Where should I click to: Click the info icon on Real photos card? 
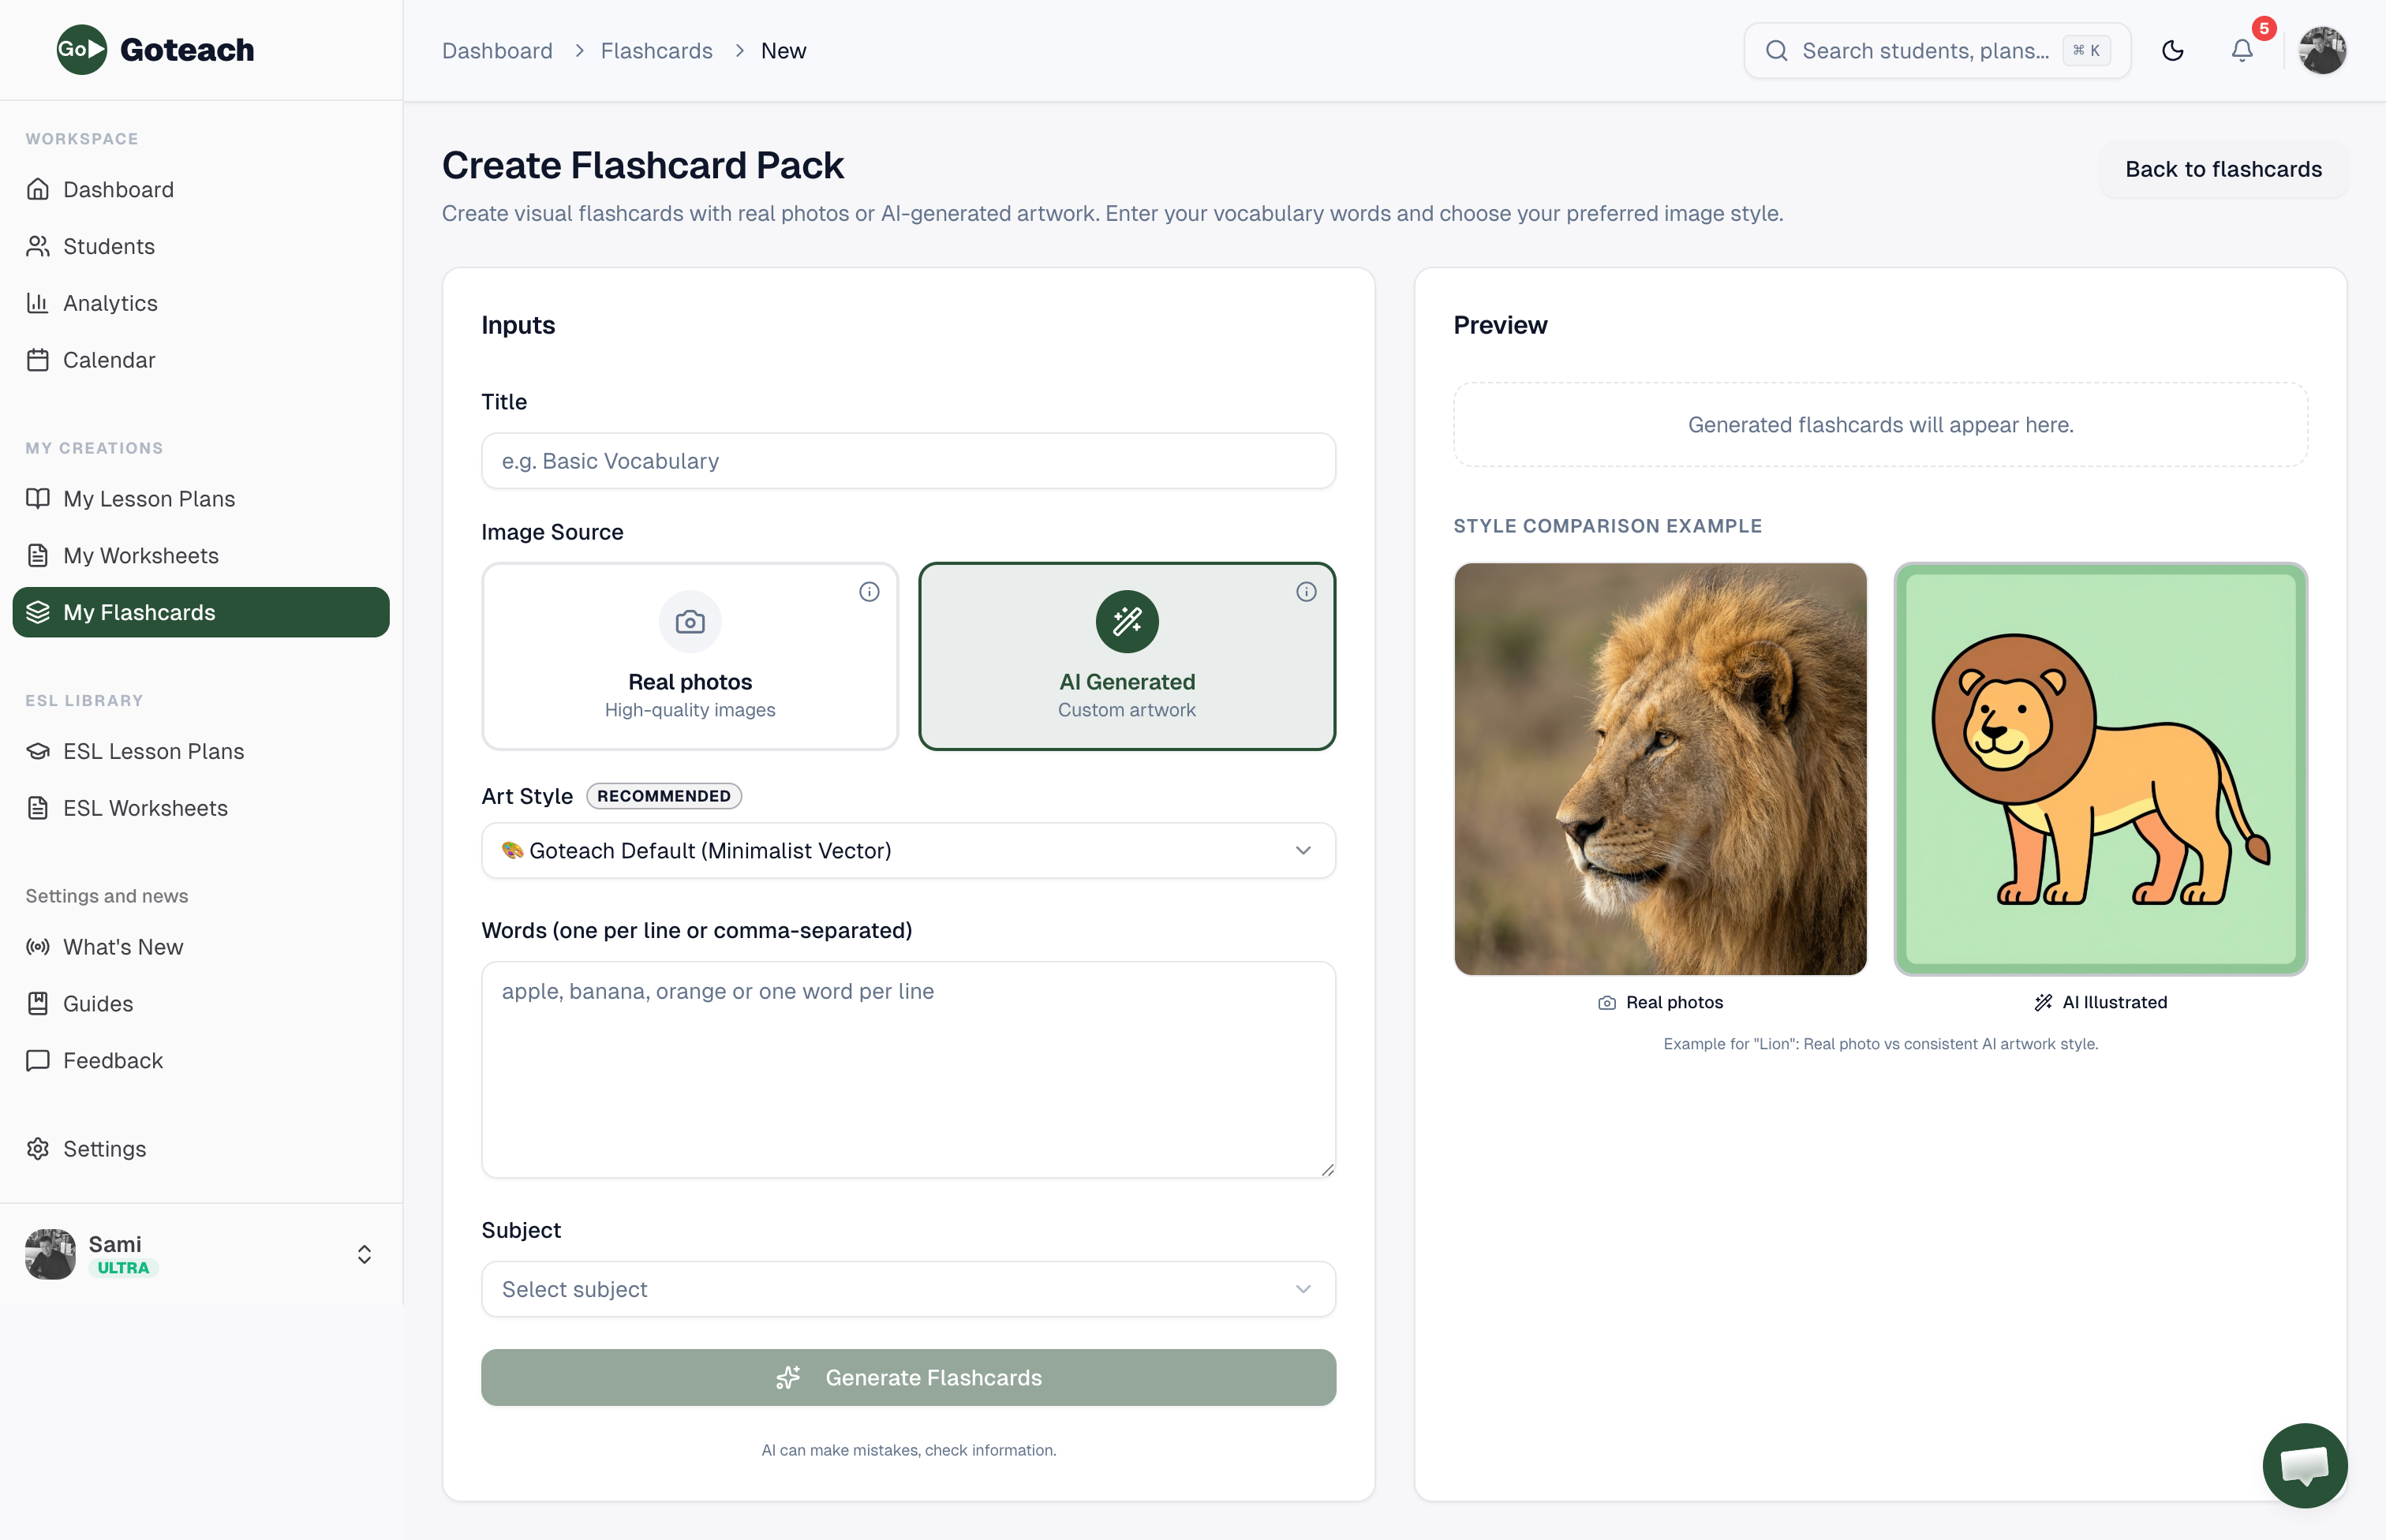868,591
